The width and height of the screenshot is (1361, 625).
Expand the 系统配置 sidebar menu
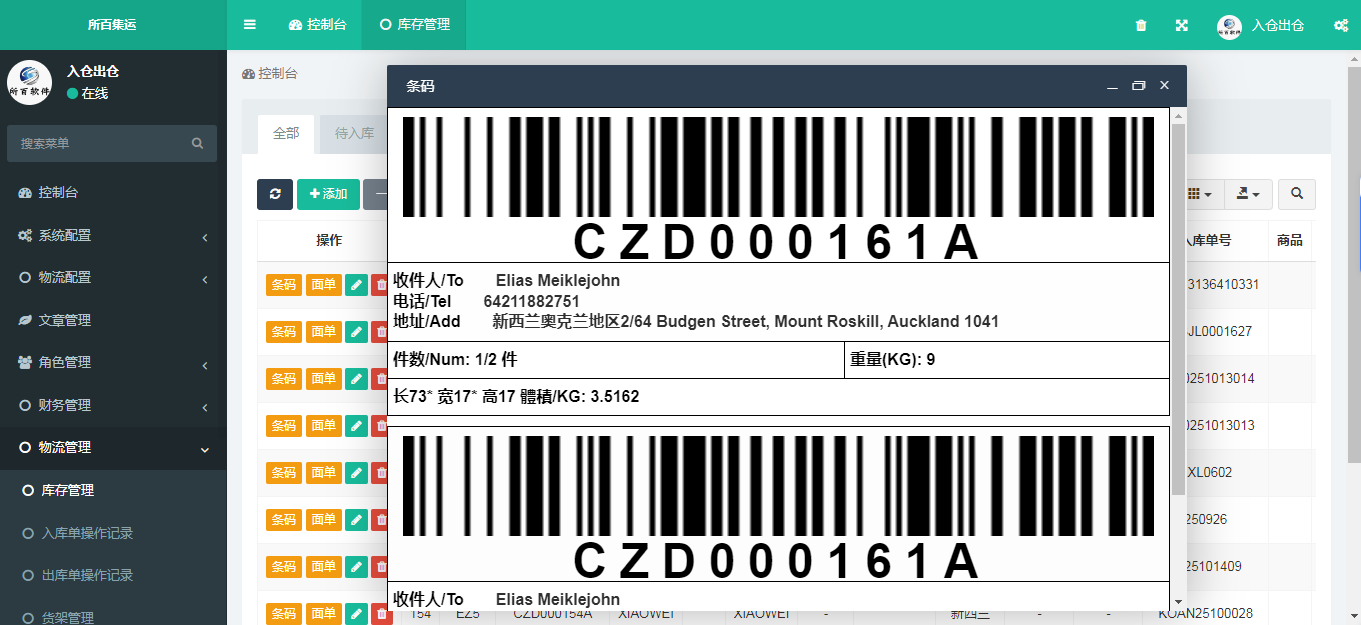[x=113, y=236]
